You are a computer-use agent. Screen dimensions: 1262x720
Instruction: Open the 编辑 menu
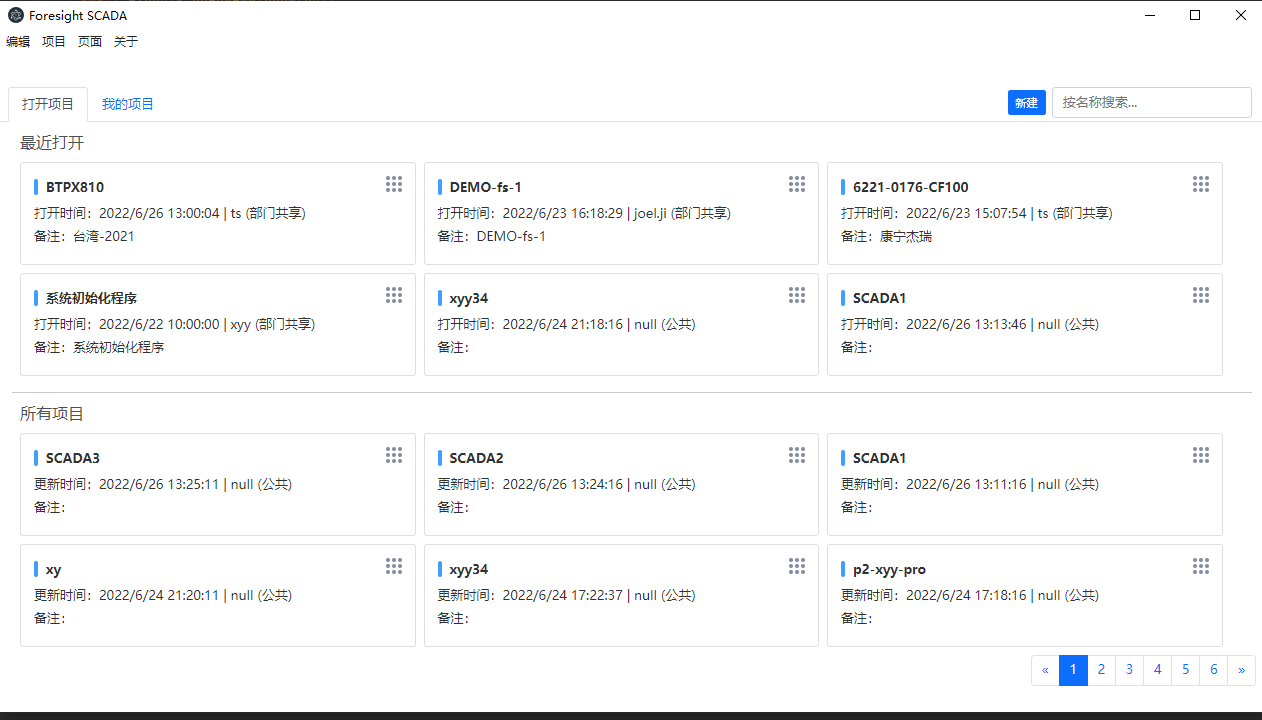coord(18,42)
